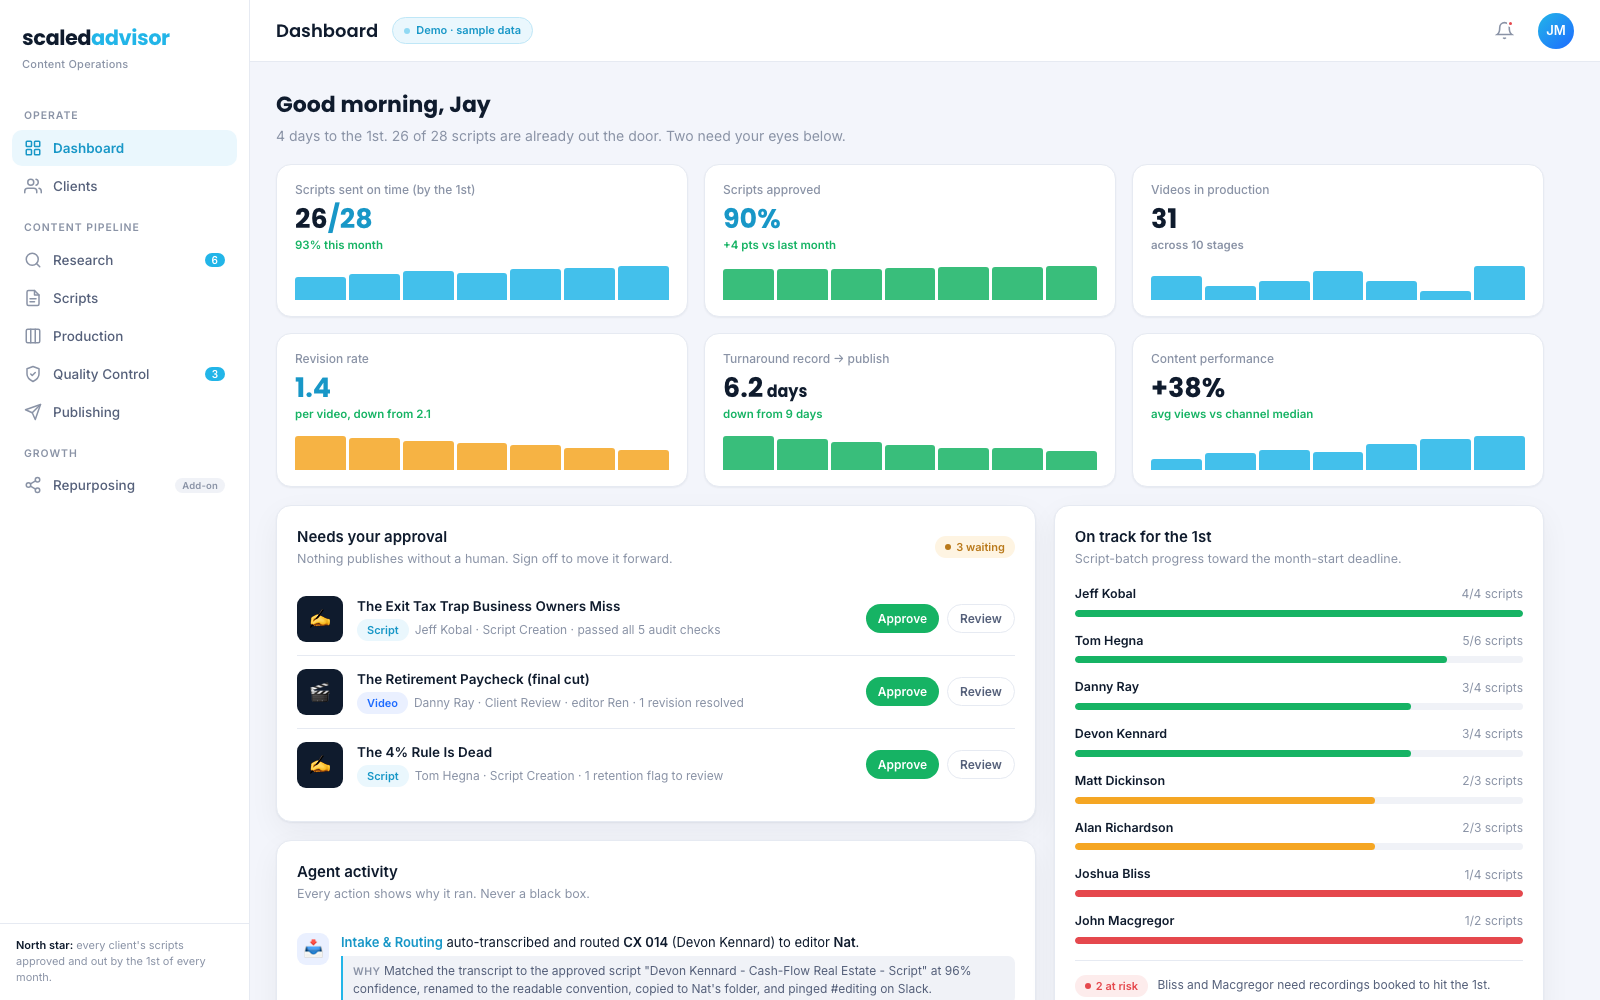1600x1000 pixels.
Task: Click the Clients people icon
Action: (33, 186)
